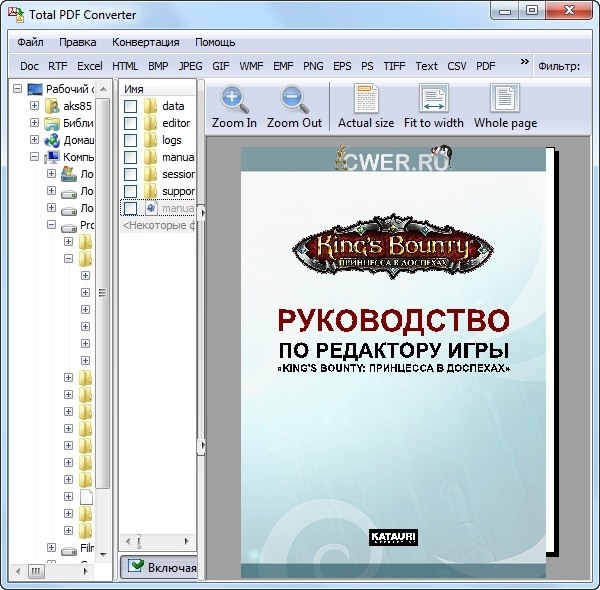The height and width of the screenshot is (590, 600).
Task: Convert to Doc format
Action: [29, 66]
